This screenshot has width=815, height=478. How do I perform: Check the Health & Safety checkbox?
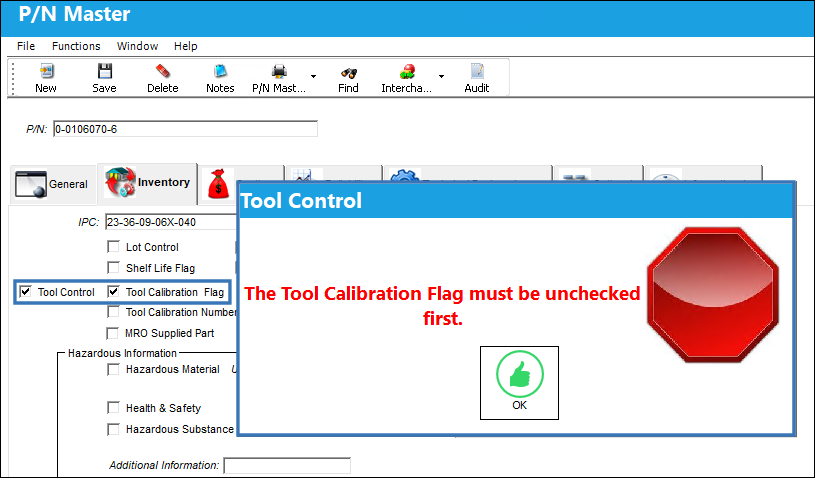(113, 408)
